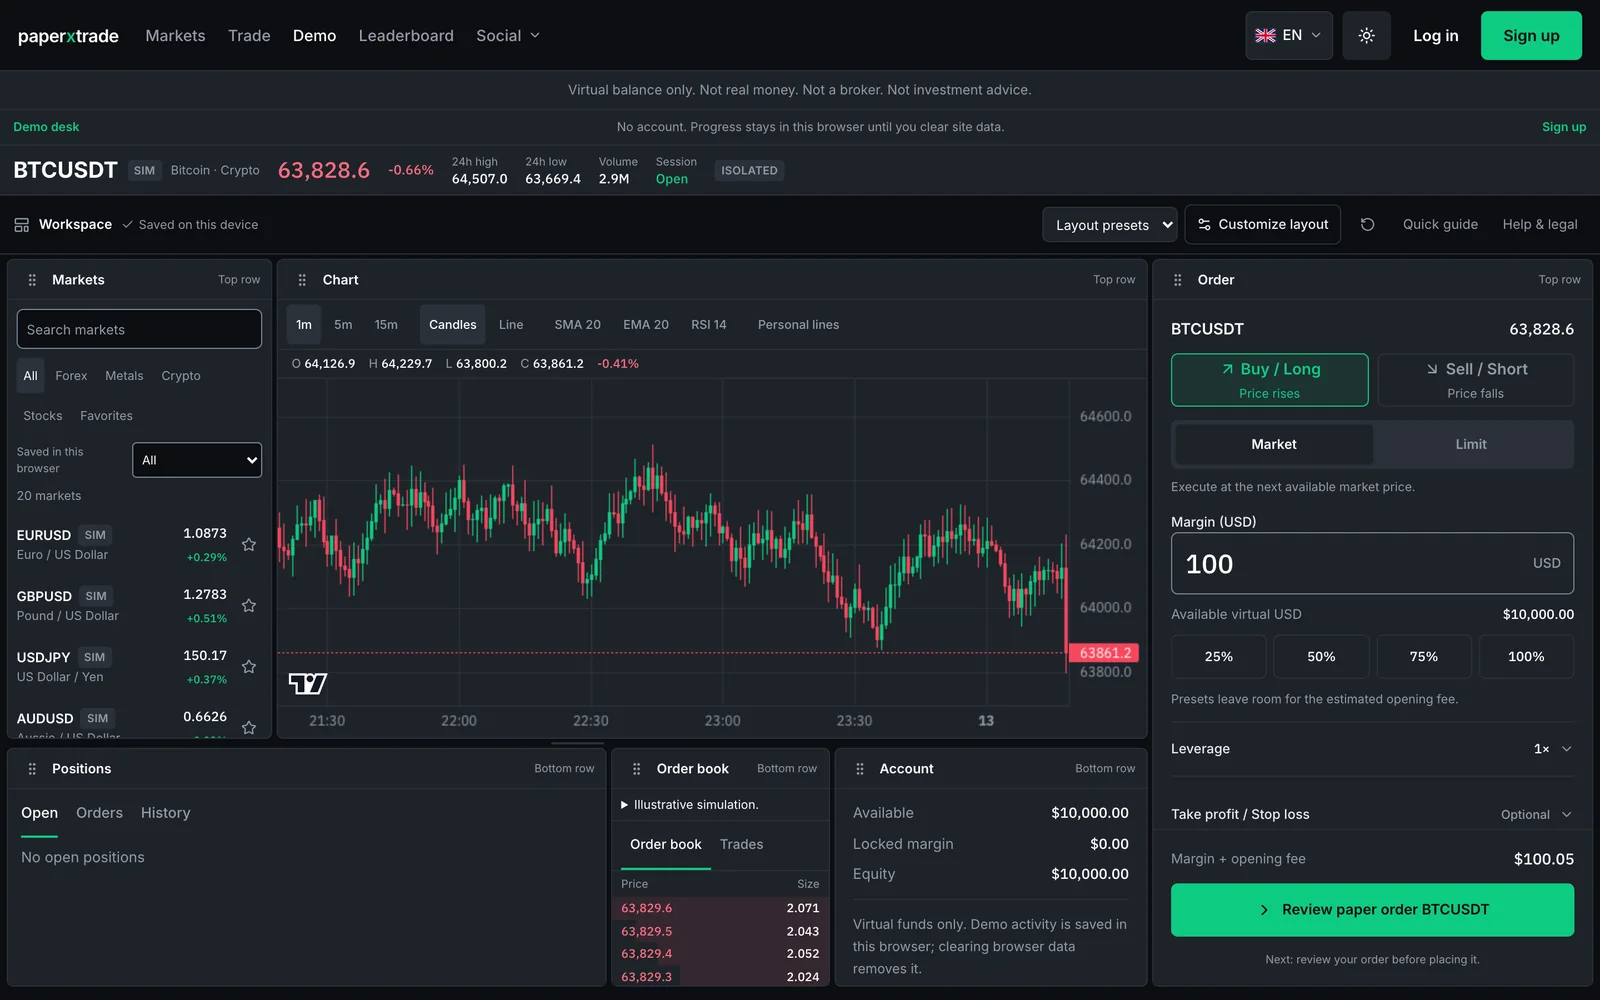Image resolution: width=1600 pixels, height=1000 pixels.
Task: Switch order type to Limit
Action: [x=1471, y=444]
